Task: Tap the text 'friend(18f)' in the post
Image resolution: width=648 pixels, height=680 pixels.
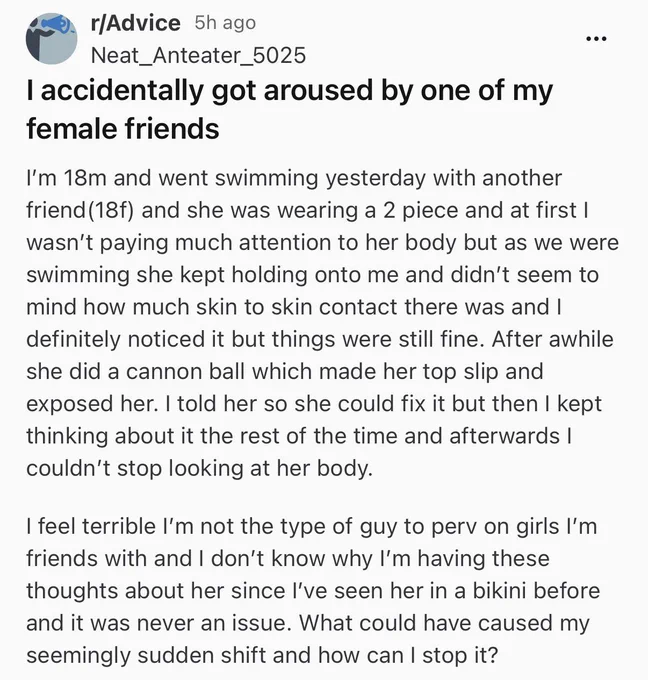Action: (80, 210)
